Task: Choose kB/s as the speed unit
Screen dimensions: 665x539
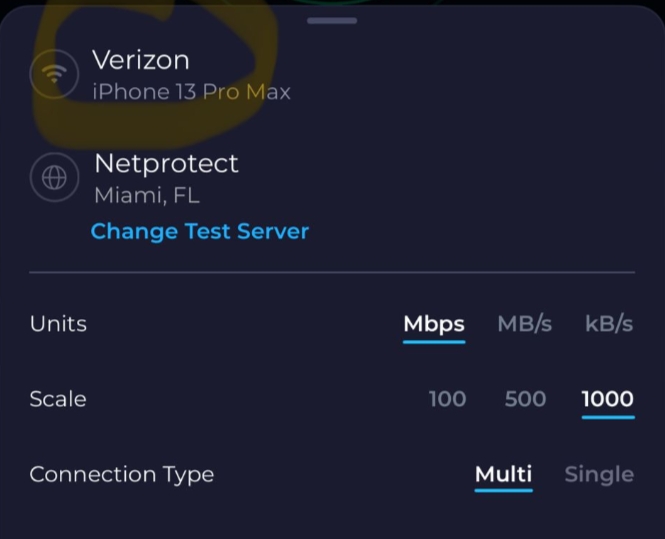Action: click(x=609, y=324)
